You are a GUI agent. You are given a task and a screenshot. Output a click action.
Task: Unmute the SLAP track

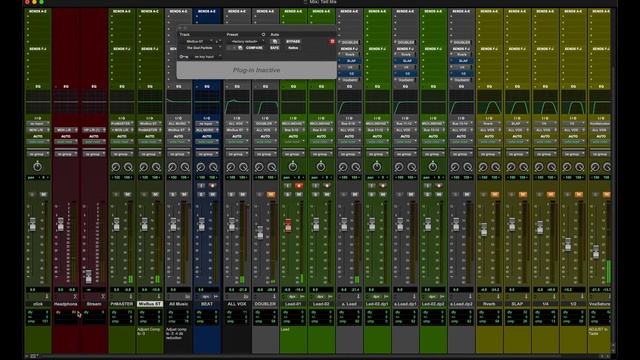tap(523, 195)
